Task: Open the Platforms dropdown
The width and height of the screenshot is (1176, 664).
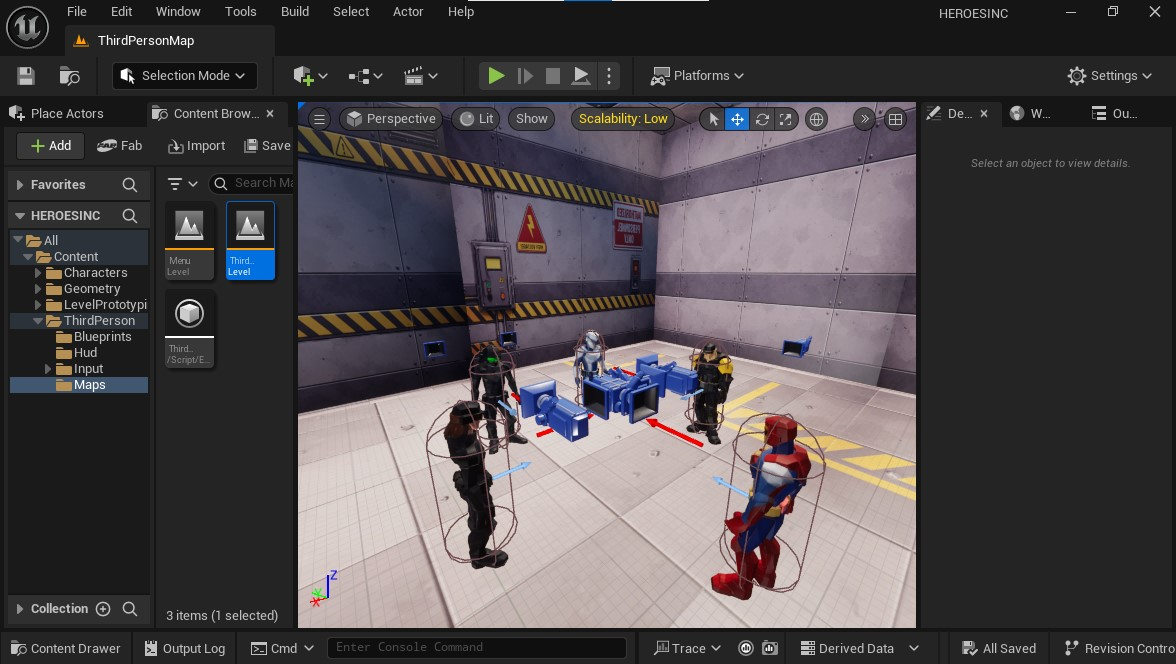Action: pyautogui.click(x=698, y=76)
